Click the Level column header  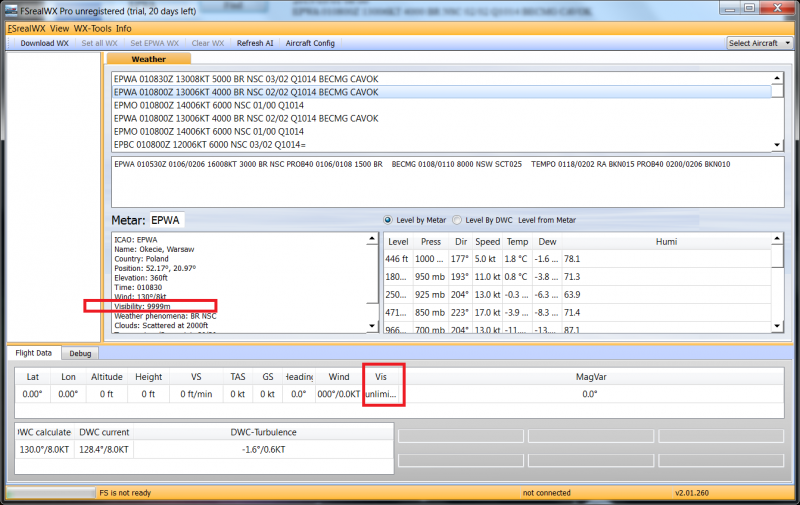(398, 242)
